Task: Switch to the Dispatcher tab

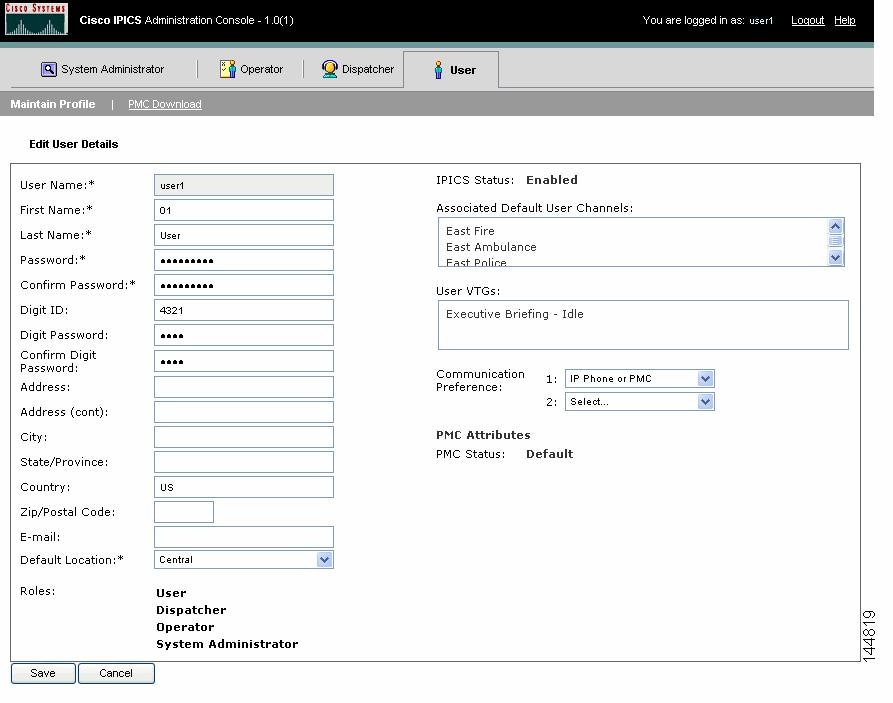Action: click(358, 69)
